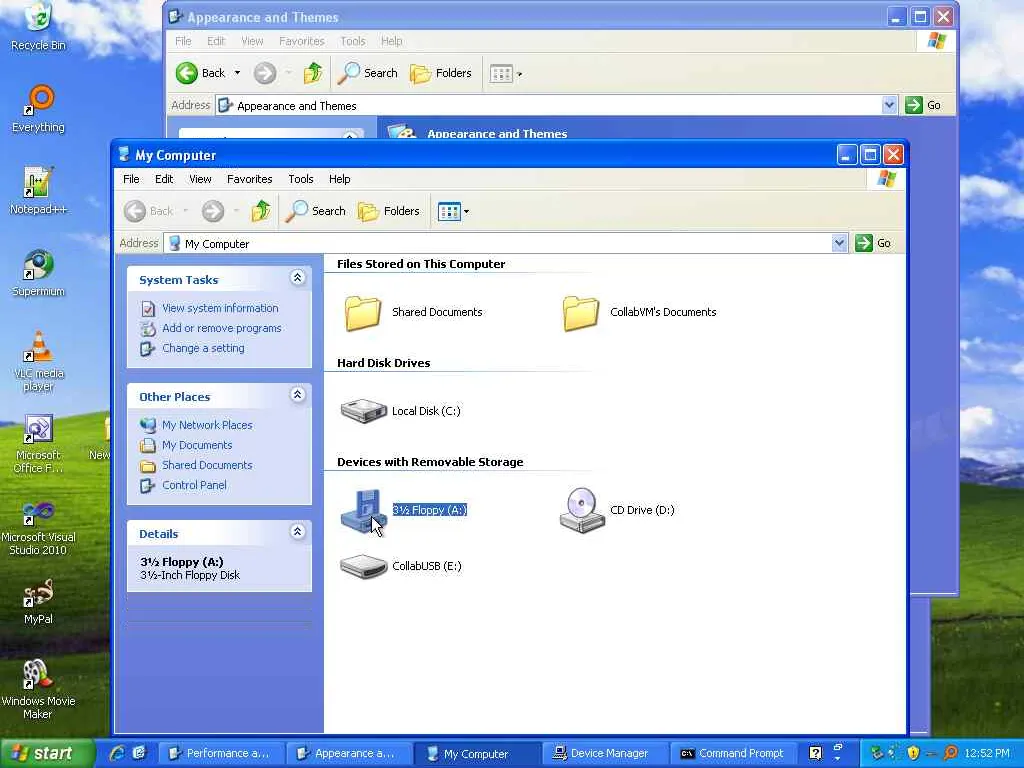Click Go button in My Computer address bar

click(874, 244)
